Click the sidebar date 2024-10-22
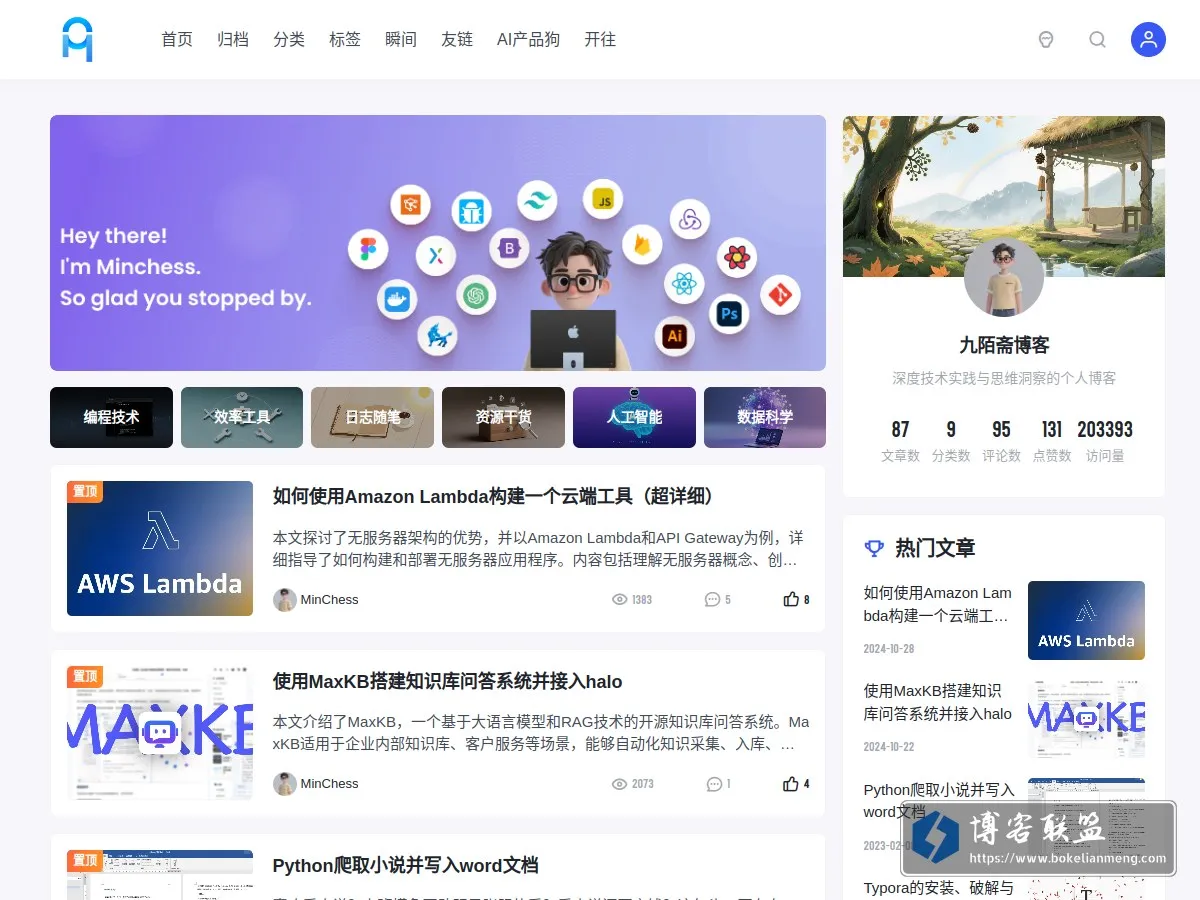1200x900 pixels. 889,746
